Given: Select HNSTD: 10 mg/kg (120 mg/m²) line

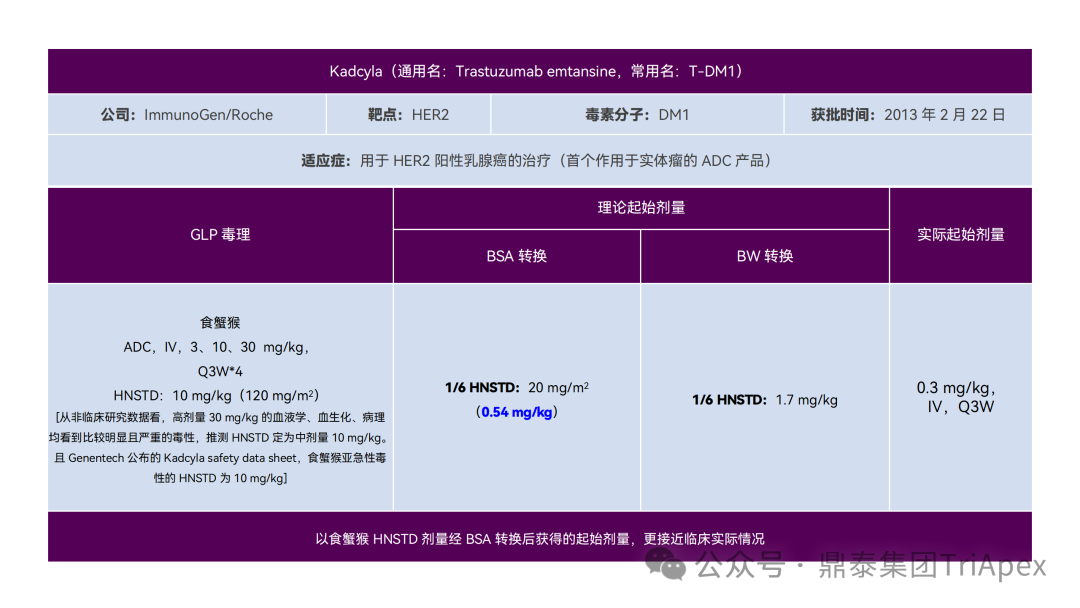Looking at the screenshot, I should pos(216,396).
